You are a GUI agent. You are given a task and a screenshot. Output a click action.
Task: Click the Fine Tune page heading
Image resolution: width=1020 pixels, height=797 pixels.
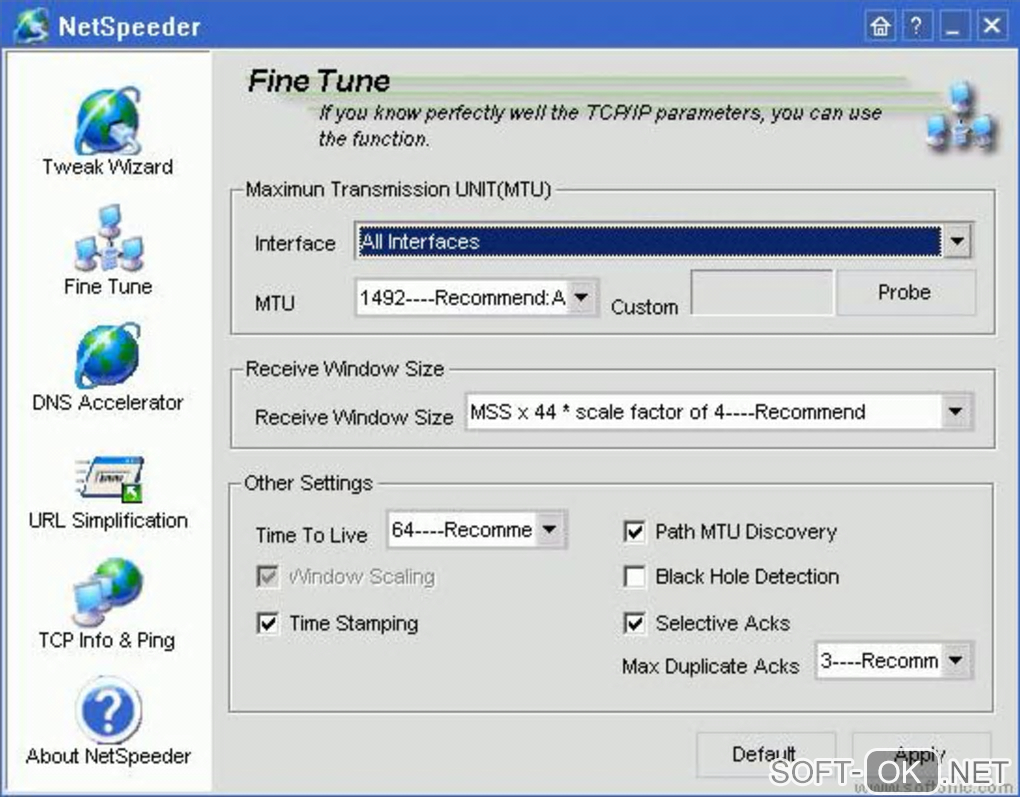[x=319, y=81]
